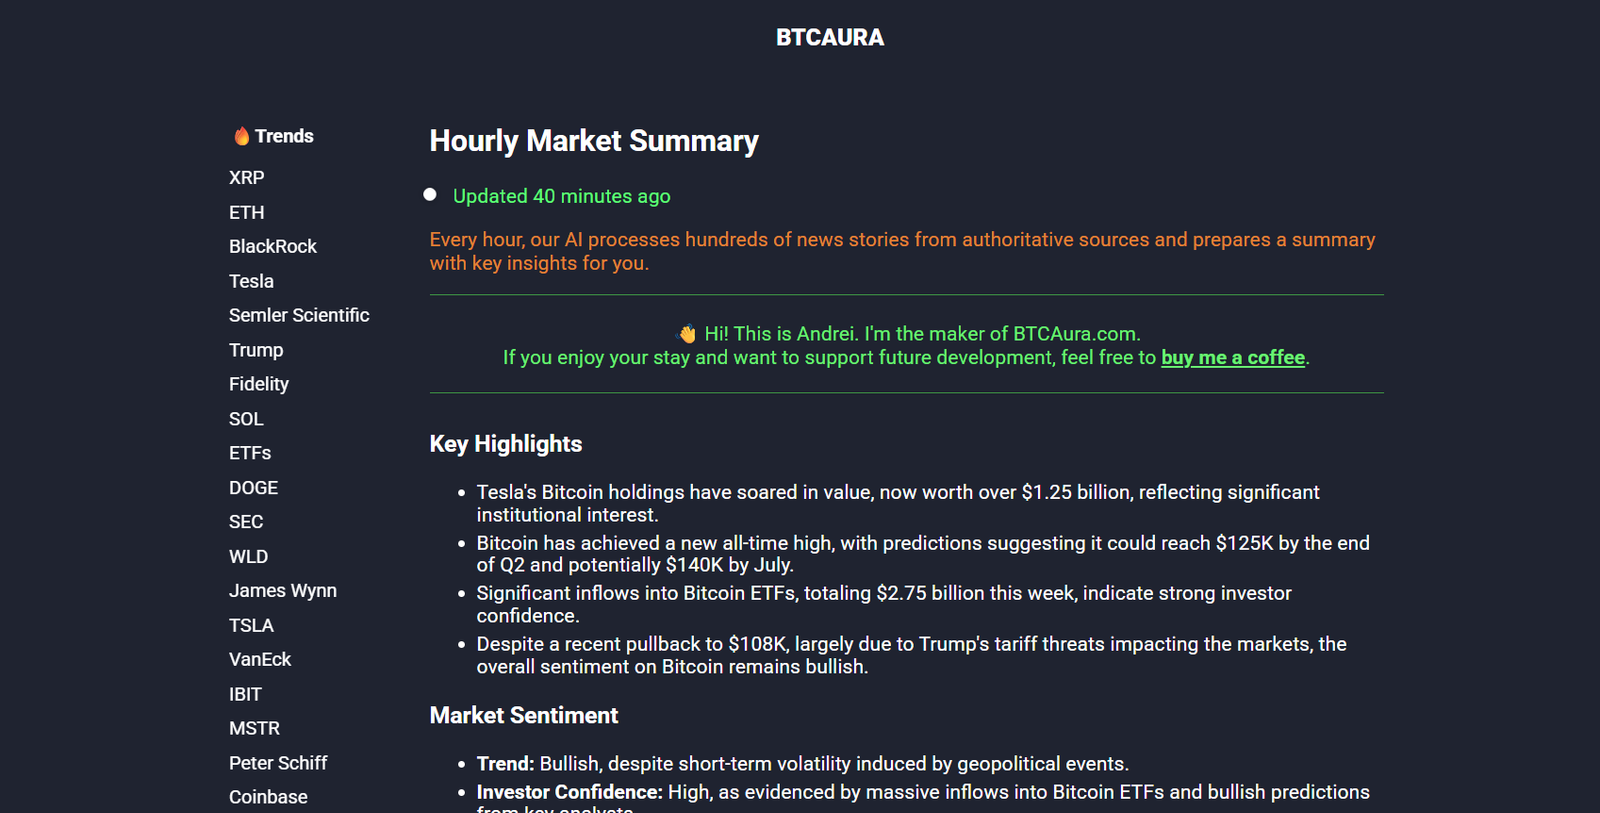The image size is (1600, 813).
Task: View the Fidelity trend
Action: [258, 384]
